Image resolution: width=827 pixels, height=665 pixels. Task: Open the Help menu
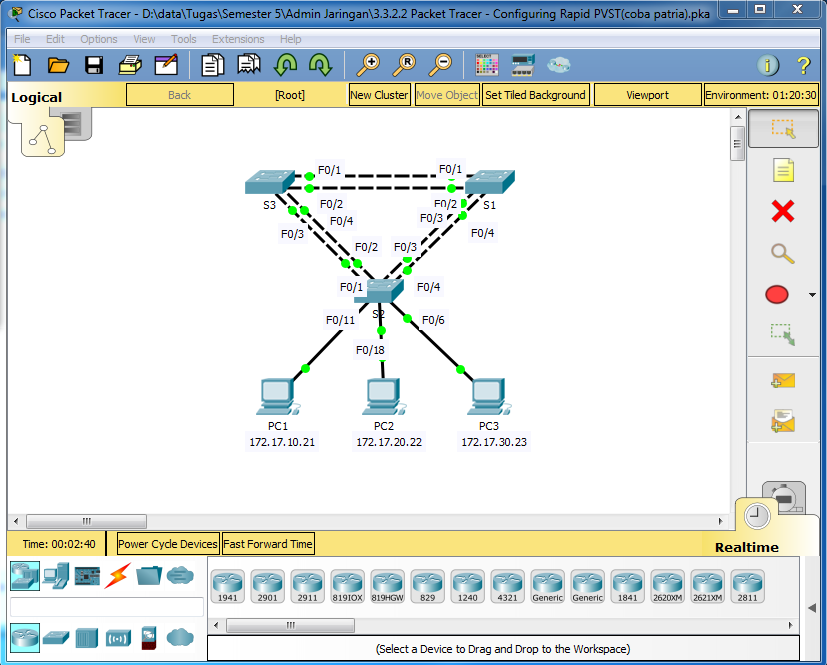(290, 39)
